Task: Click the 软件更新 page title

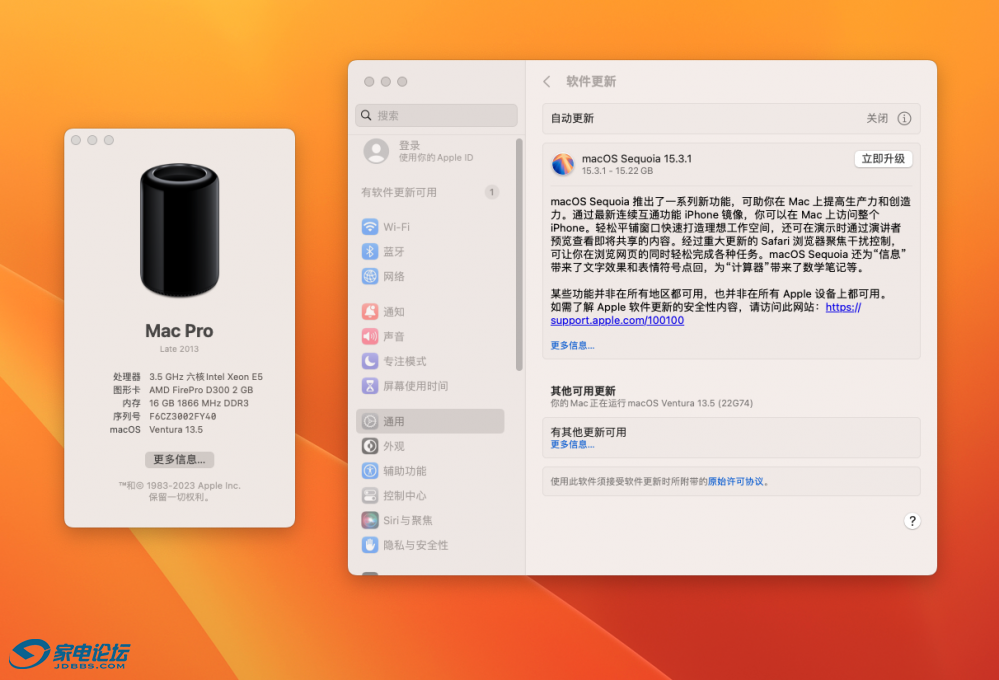Action: (x=591, y=82)
